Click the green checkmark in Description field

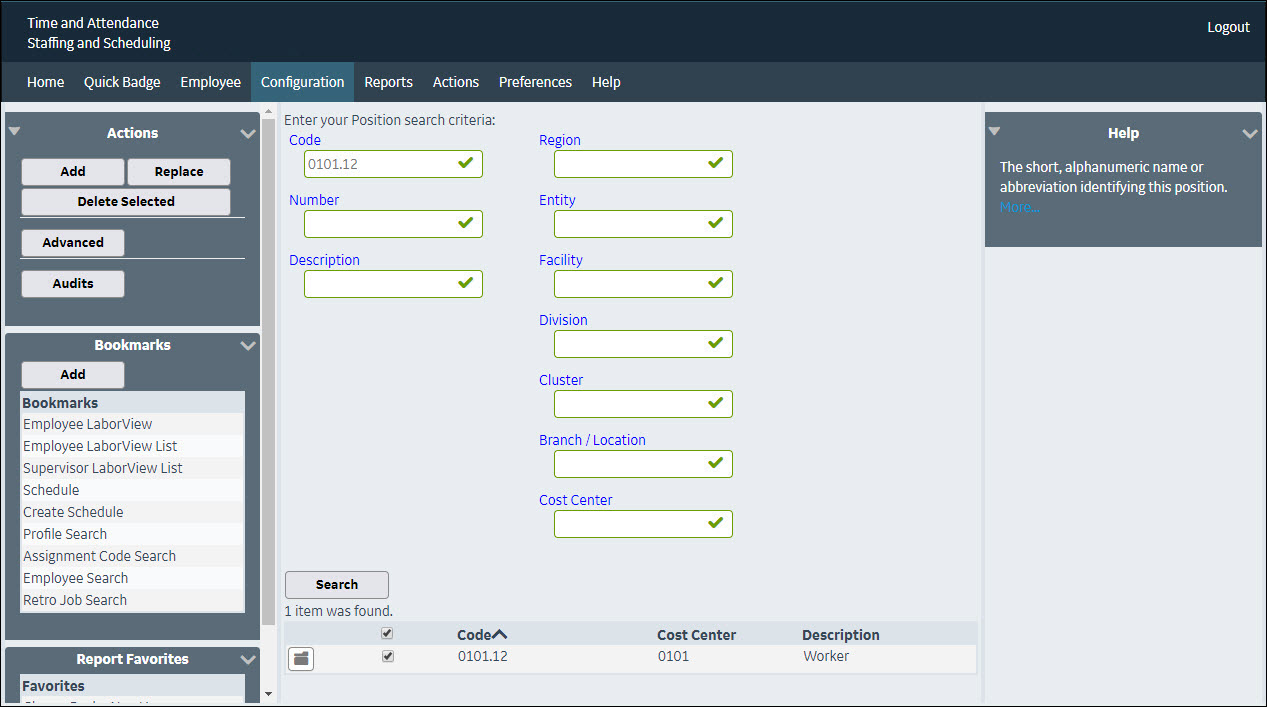(465, 282)
